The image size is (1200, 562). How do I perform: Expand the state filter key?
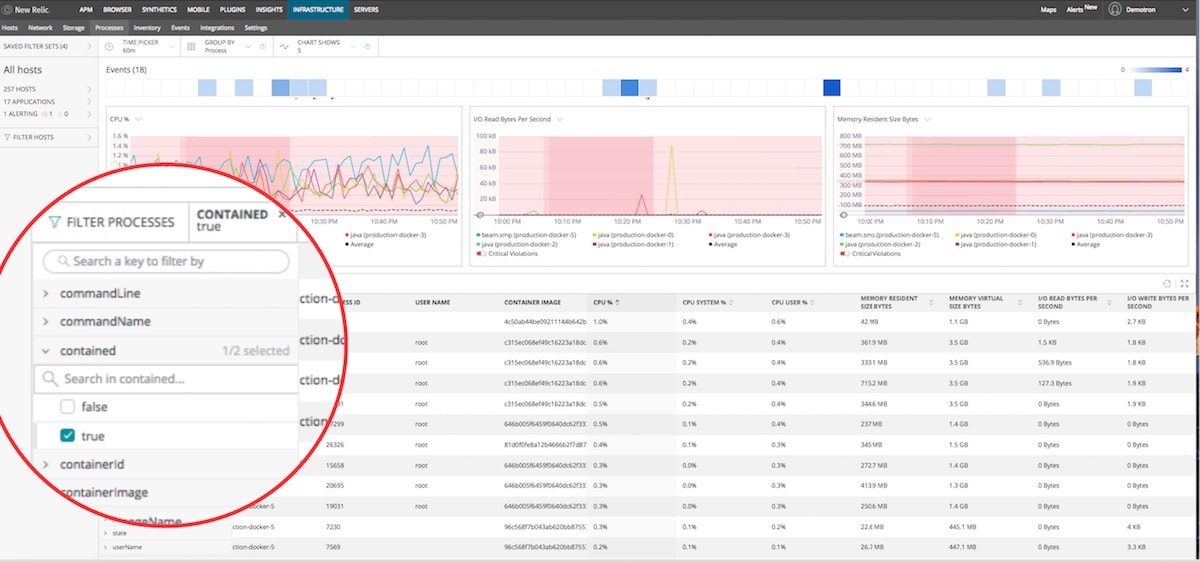[107, 533]
